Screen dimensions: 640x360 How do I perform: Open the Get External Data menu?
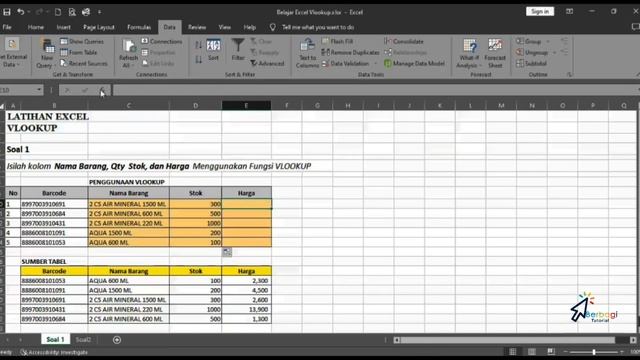pyautogui.click(x=11, y=54)
